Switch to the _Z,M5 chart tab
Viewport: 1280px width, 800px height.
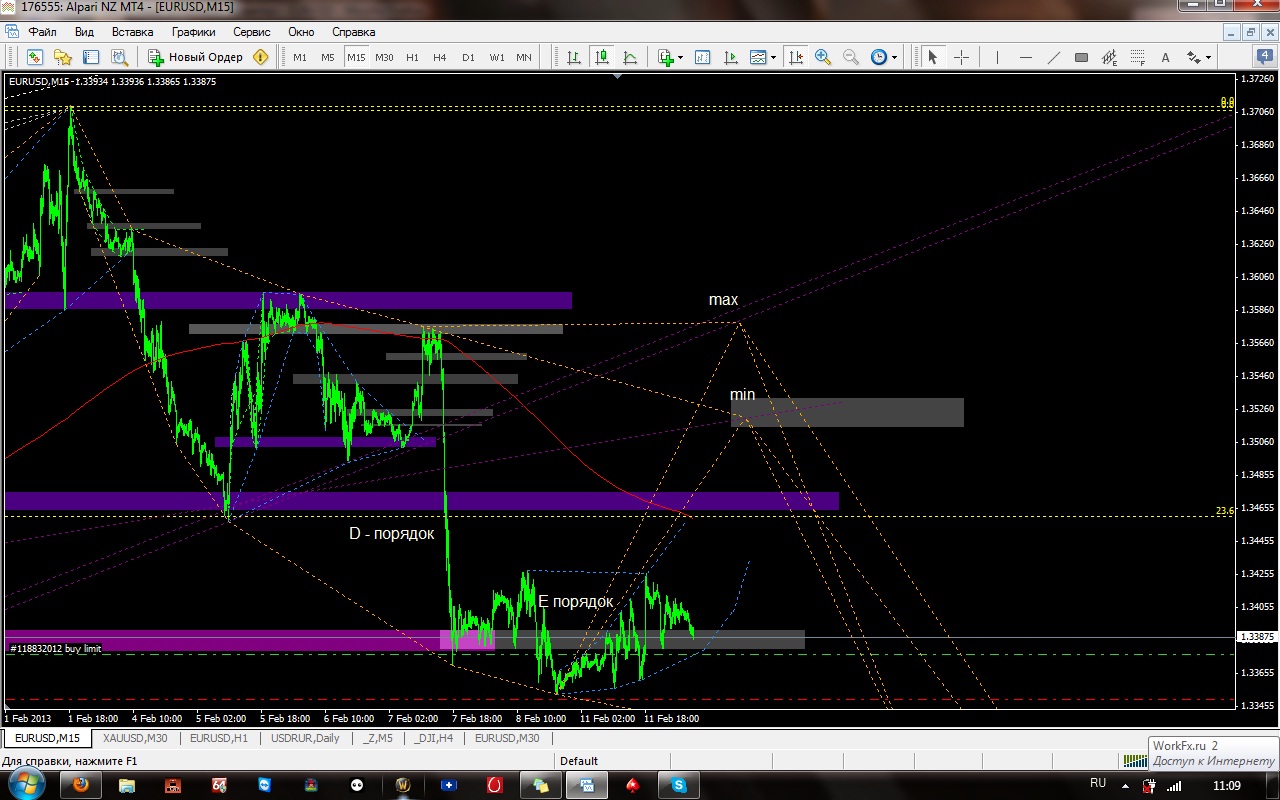point(379,738)
